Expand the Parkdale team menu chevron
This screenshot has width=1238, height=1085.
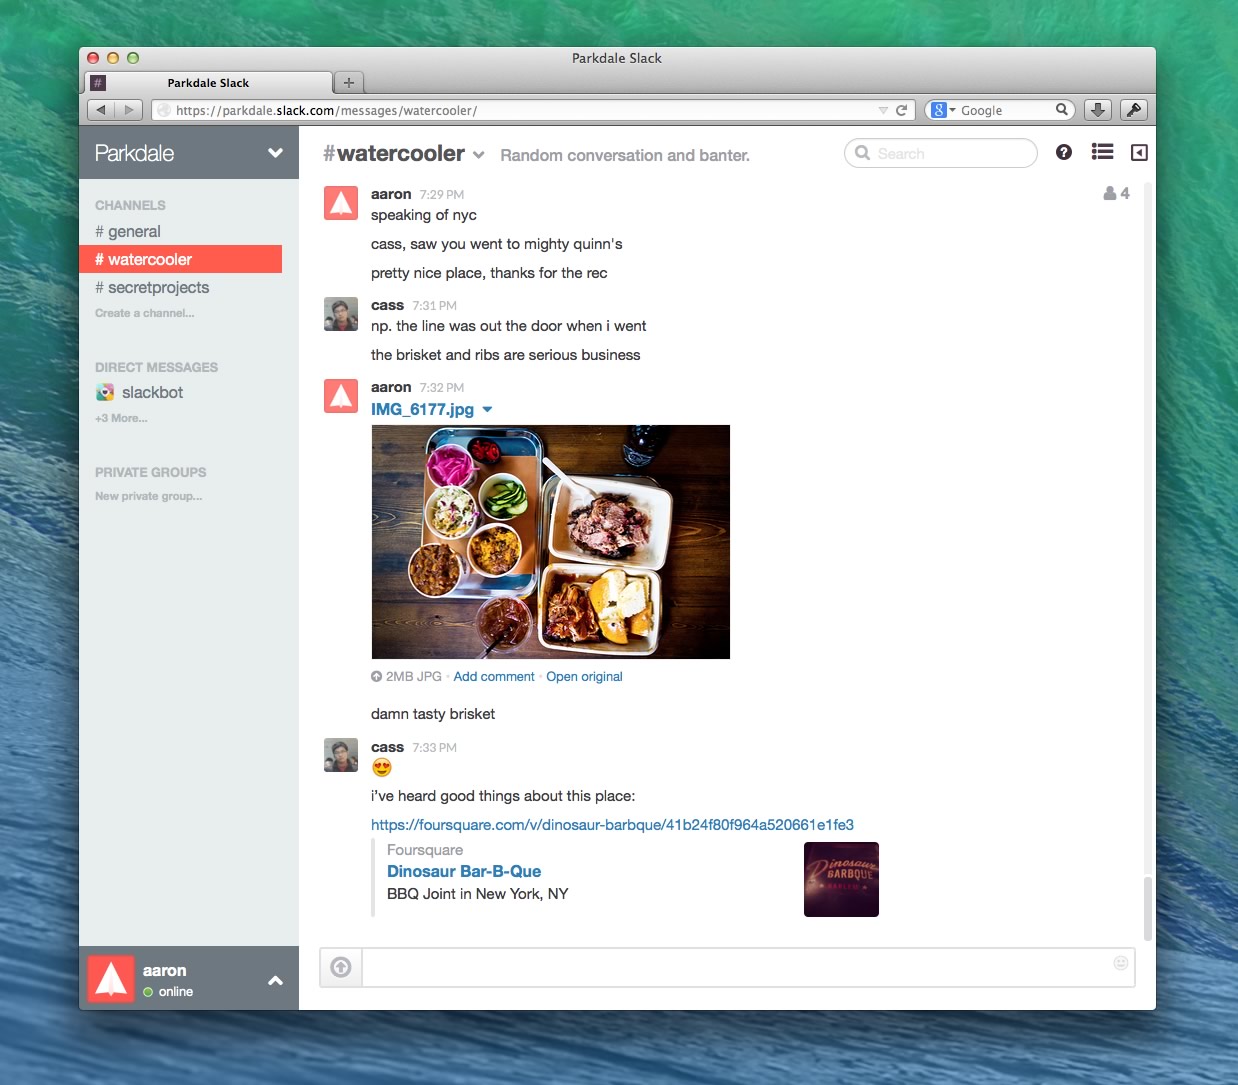pyautogui.click(x=275, y=153)
